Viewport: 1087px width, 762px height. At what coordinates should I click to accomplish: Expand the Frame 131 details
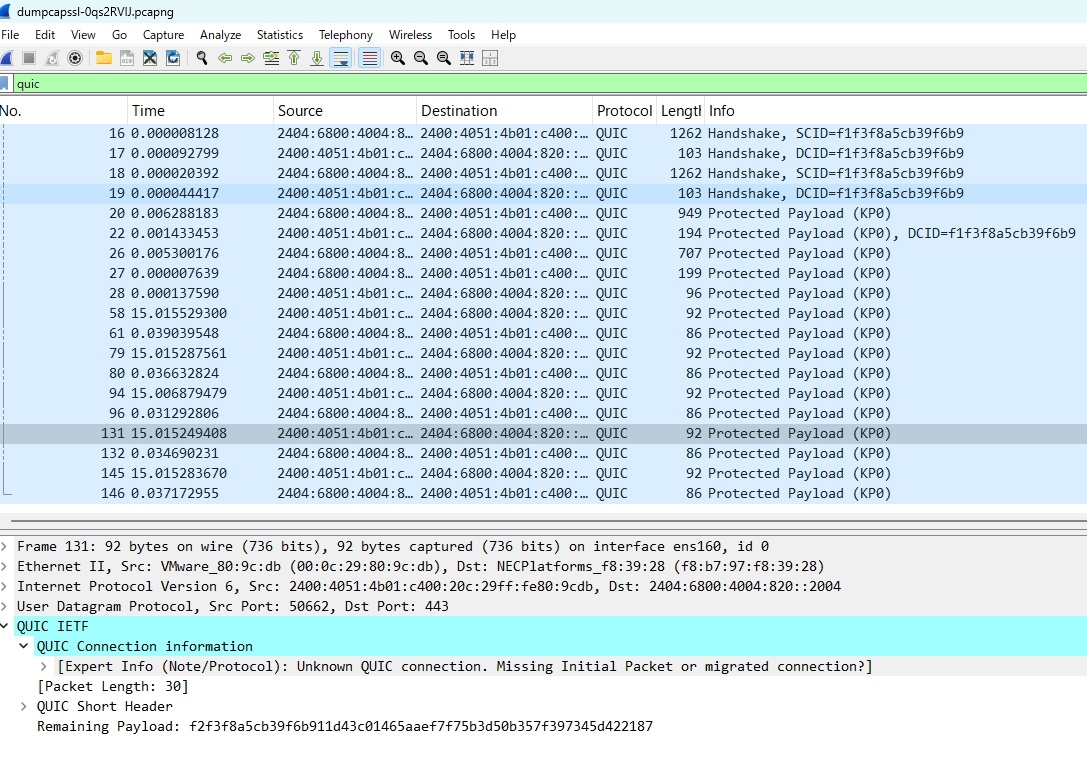tap(5, 546)
